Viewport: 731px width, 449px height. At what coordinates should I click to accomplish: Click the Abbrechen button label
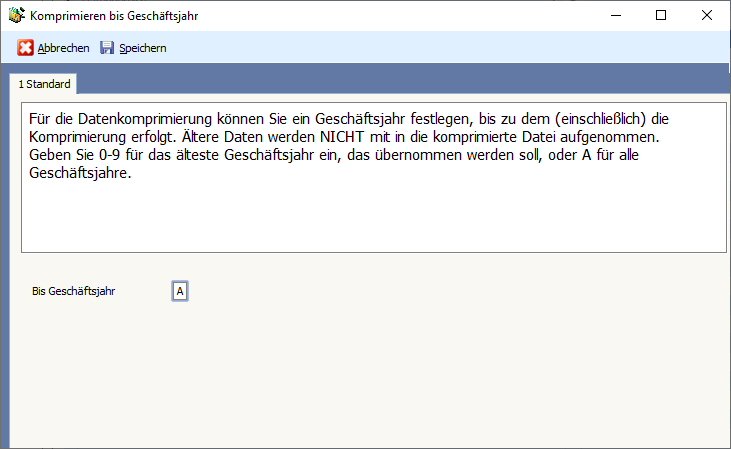click(x=63, y=48)
